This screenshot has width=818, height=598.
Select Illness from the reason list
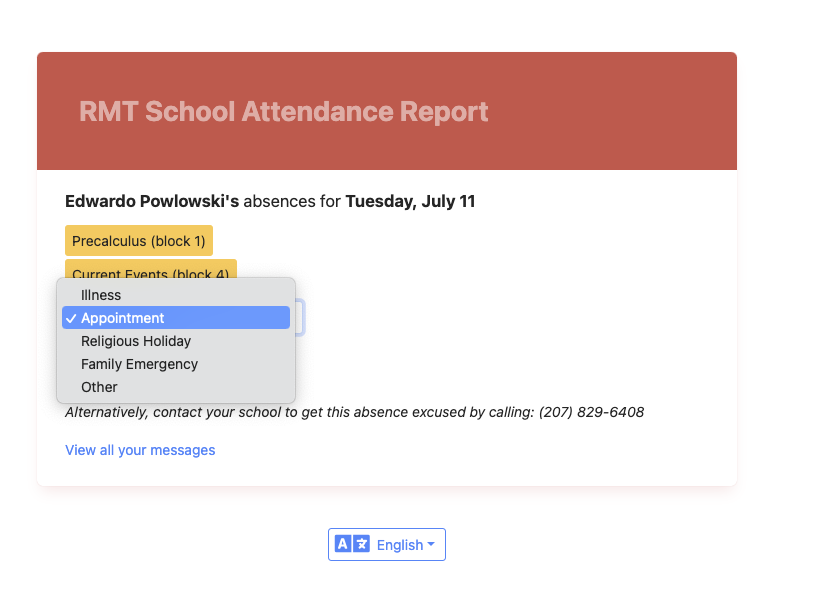pos(101,294)
